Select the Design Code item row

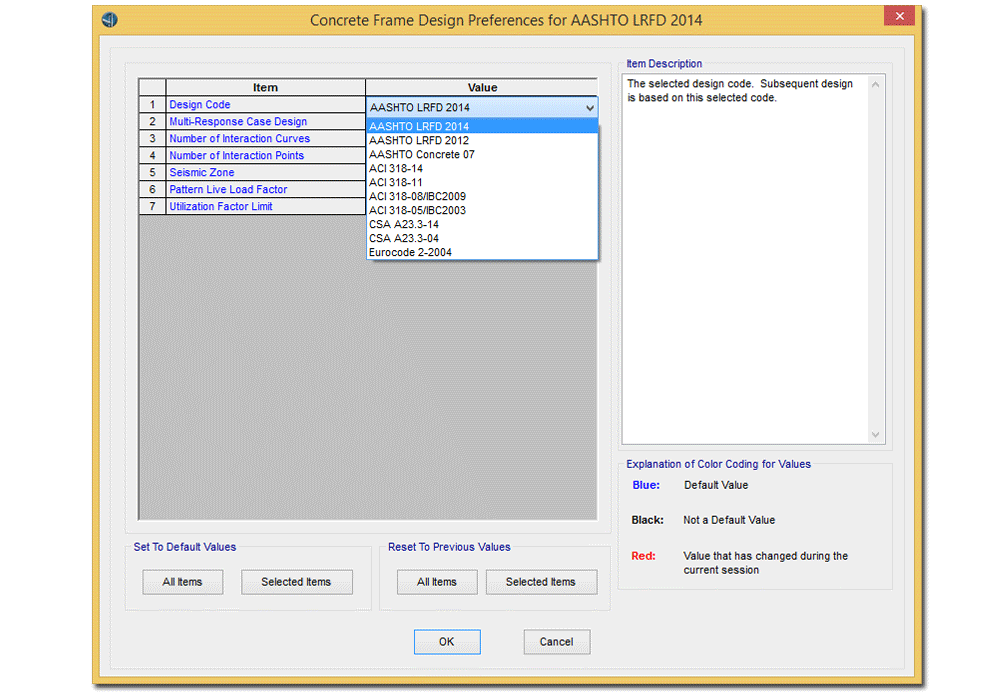pos(265,105)
